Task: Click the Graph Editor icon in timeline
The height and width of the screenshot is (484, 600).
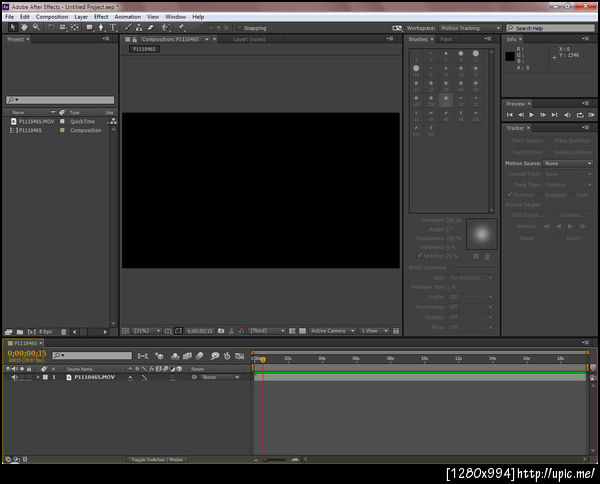Action: 240,356
